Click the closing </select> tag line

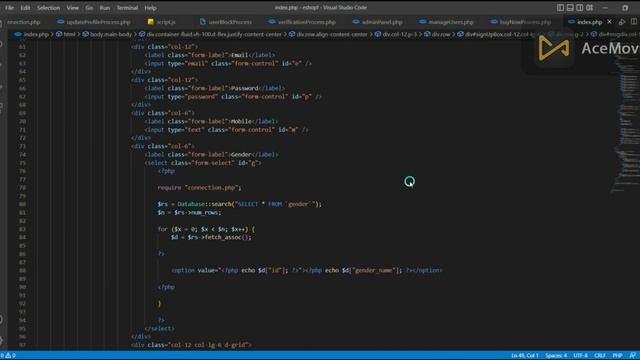pyautogui.click(x=159, y=329)
